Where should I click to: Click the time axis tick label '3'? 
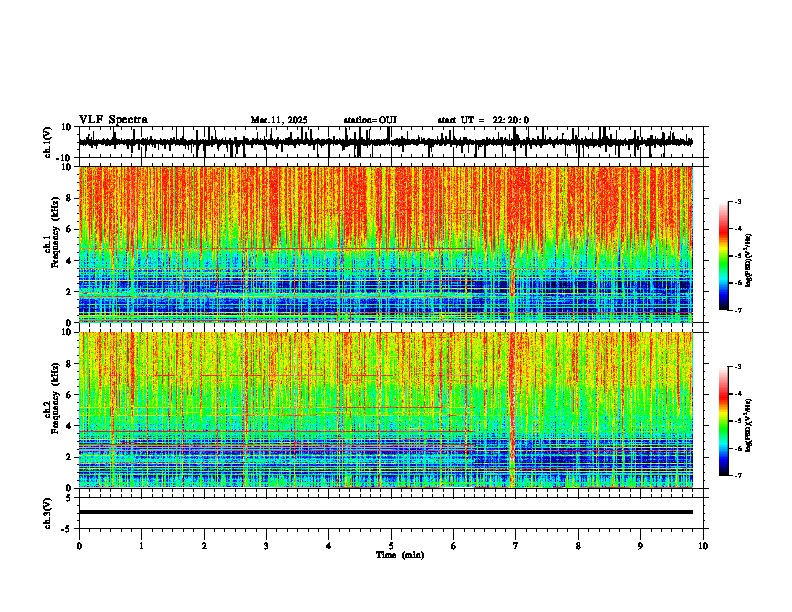[266, 546]
